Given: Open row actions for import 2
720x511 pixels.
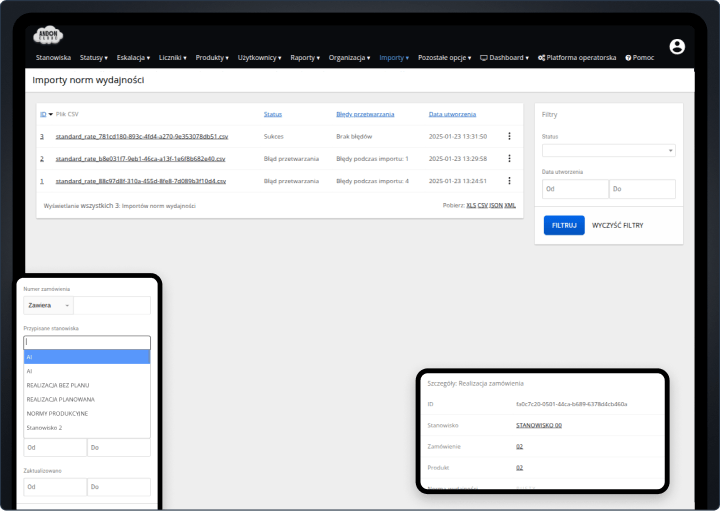Looking at the screenshot, I should click(509, 158).
